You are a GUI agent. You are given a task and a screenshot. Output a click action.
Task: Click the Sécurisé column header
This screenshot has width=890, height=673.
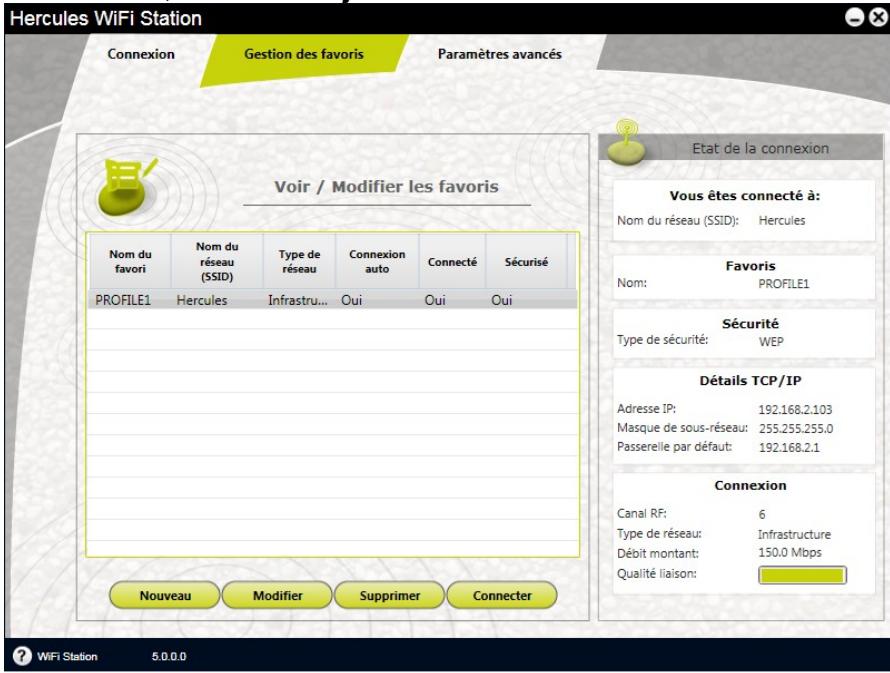526,262
